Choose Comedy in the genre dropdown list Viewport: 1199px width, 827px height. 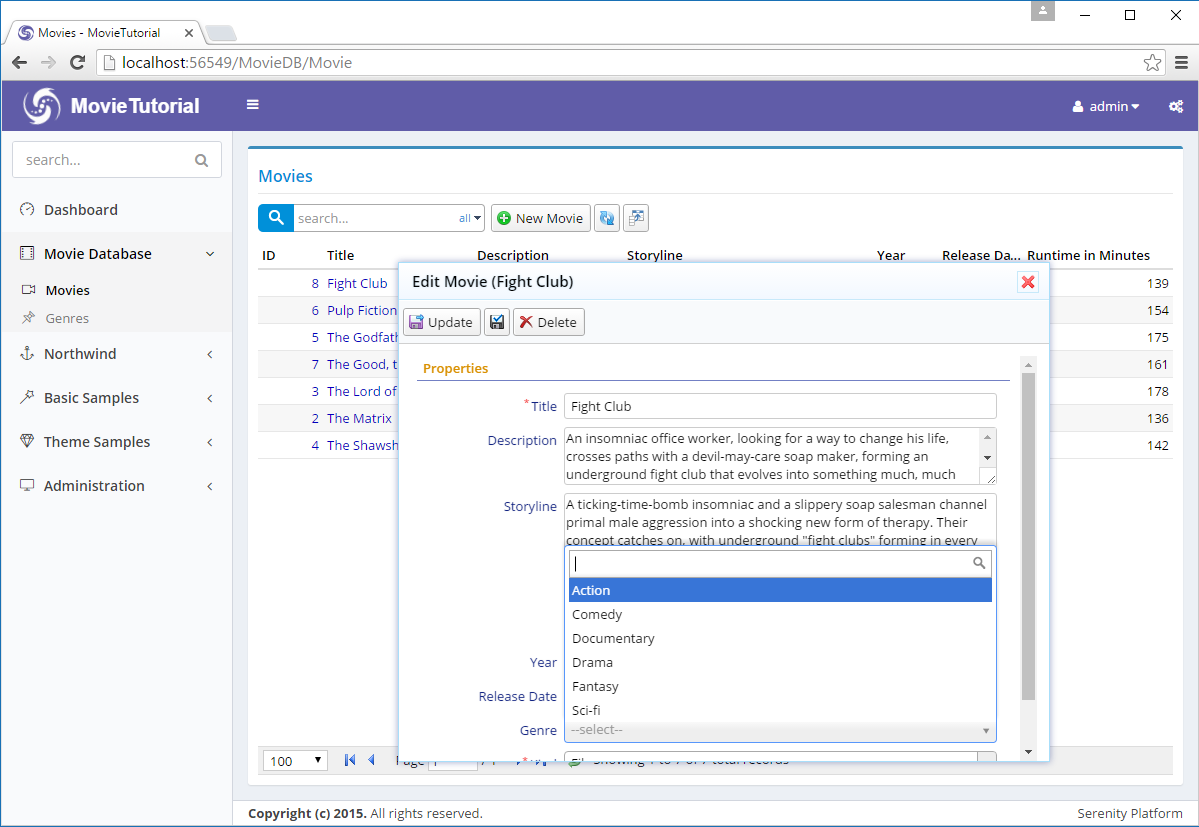(x=597, y=614)
